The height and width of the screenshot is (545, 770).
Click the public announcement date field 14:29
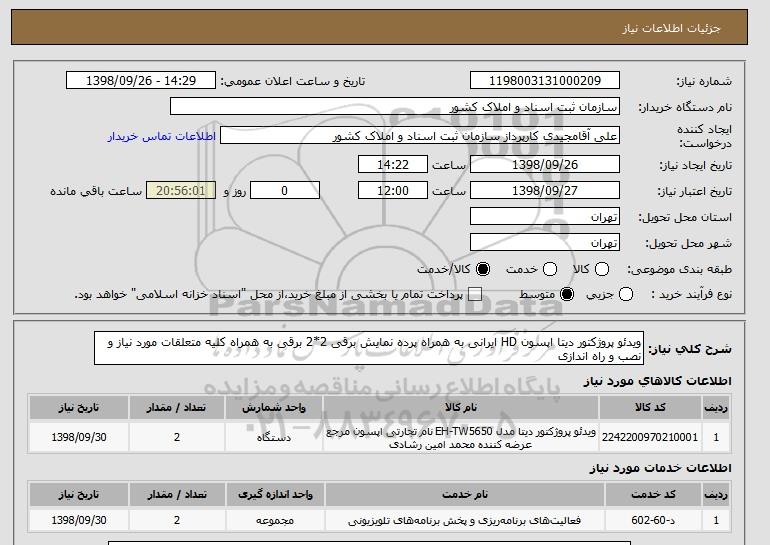coord(141,81)
